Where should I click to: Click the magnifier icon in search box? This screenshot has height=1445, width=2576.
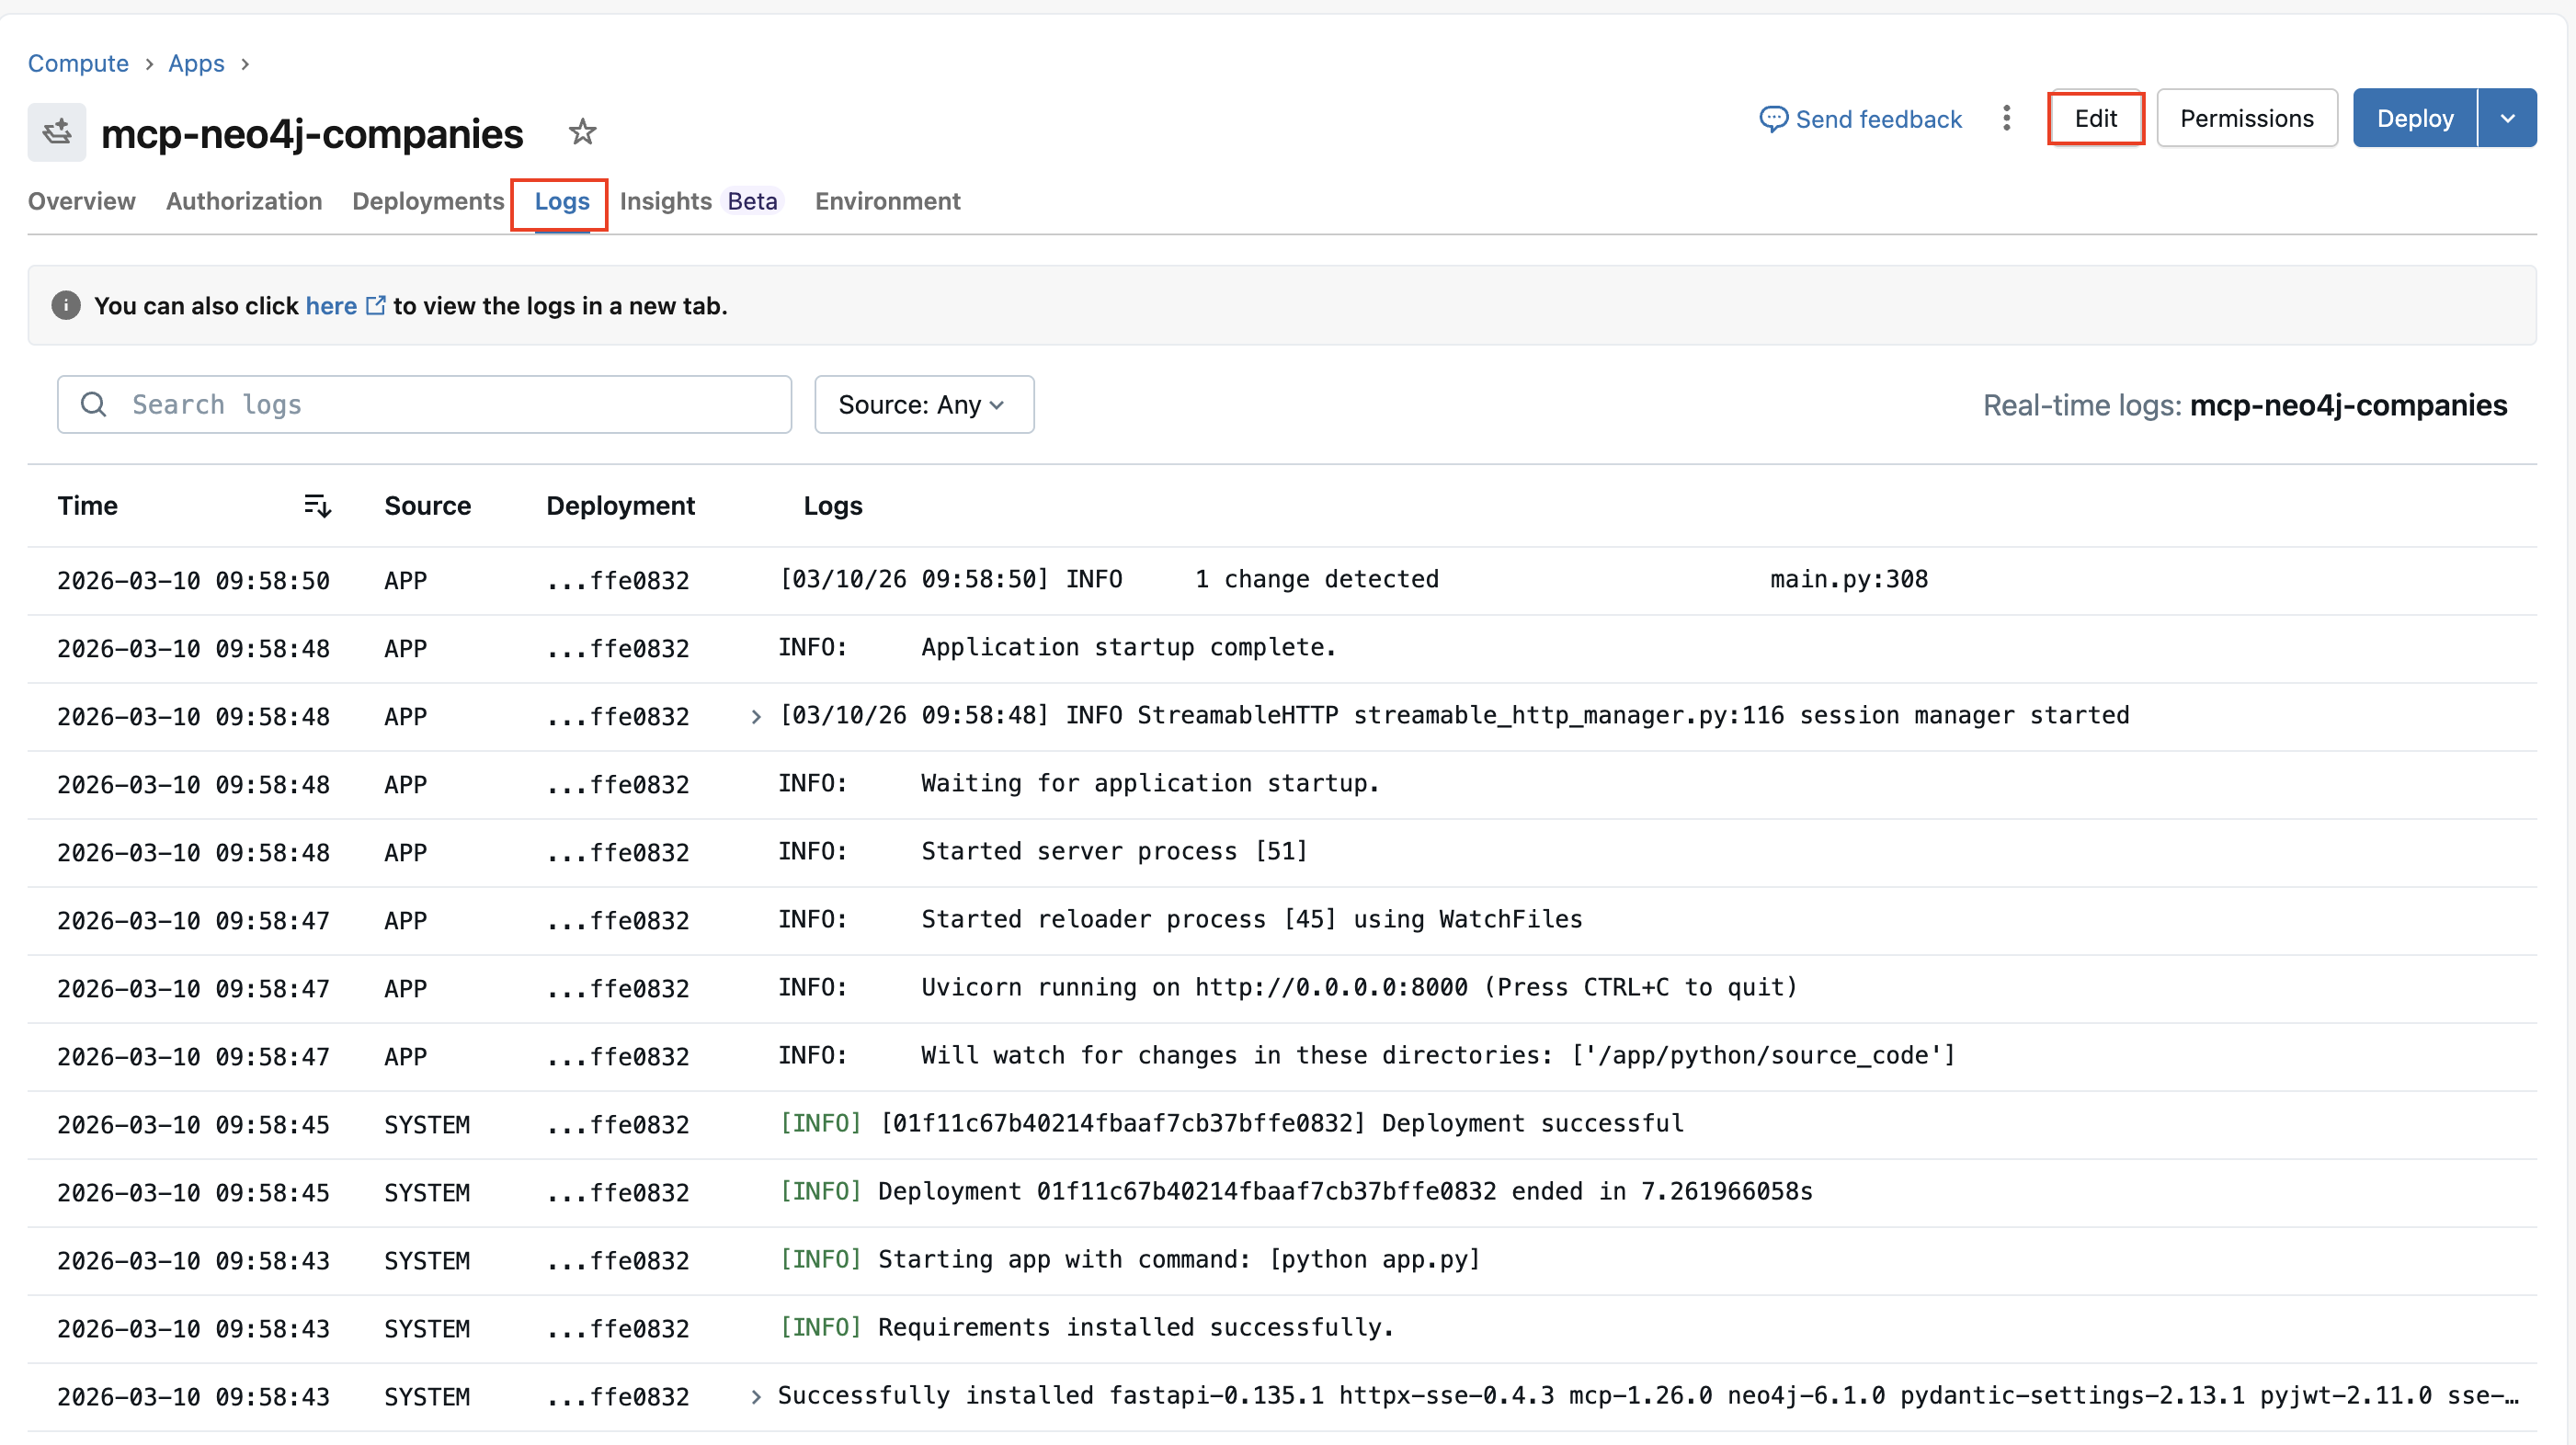tap(94, 405)
